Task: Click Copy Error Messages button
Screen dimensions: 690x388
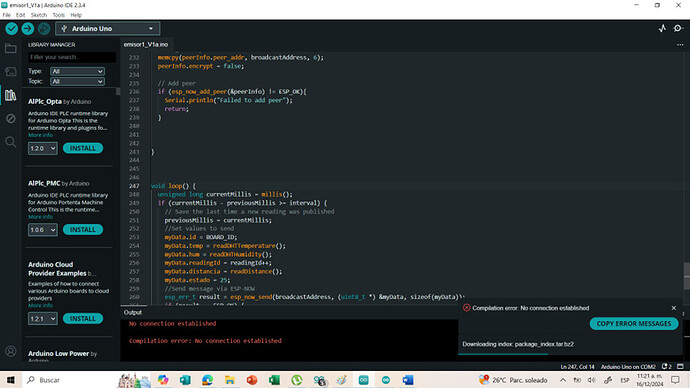Action: pyautogui.click(x=634, y=323)
